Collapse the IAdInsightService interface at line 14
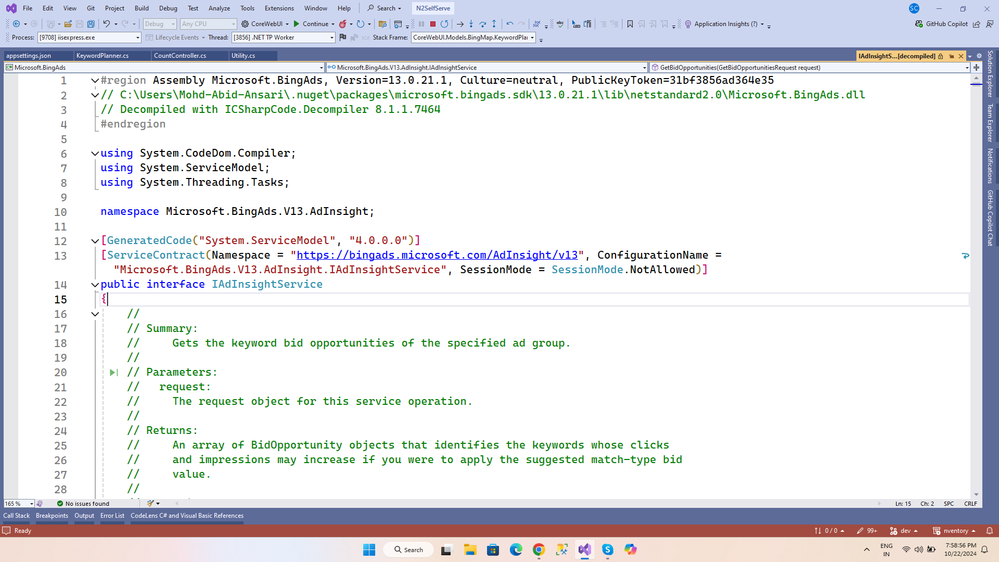Viewport: 999px width, 562px height. [x=94, y=285]
